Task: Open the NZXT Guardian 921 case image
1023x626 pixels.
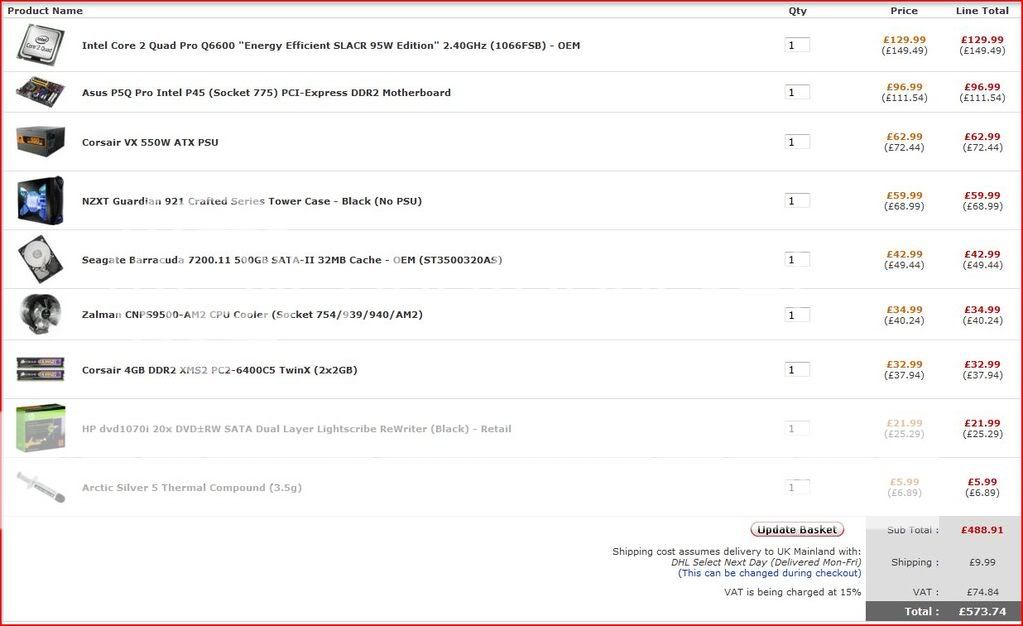Action: 40,200
